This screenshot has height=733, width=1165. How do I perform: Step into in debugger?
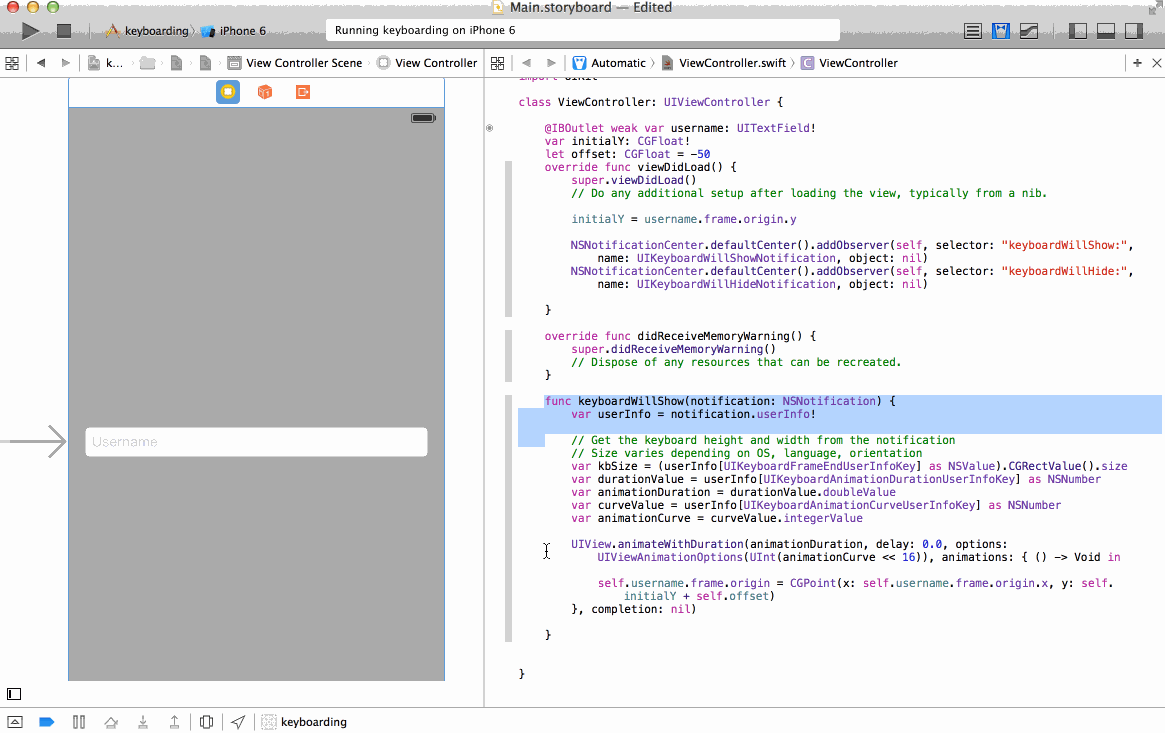pos(143,722)
